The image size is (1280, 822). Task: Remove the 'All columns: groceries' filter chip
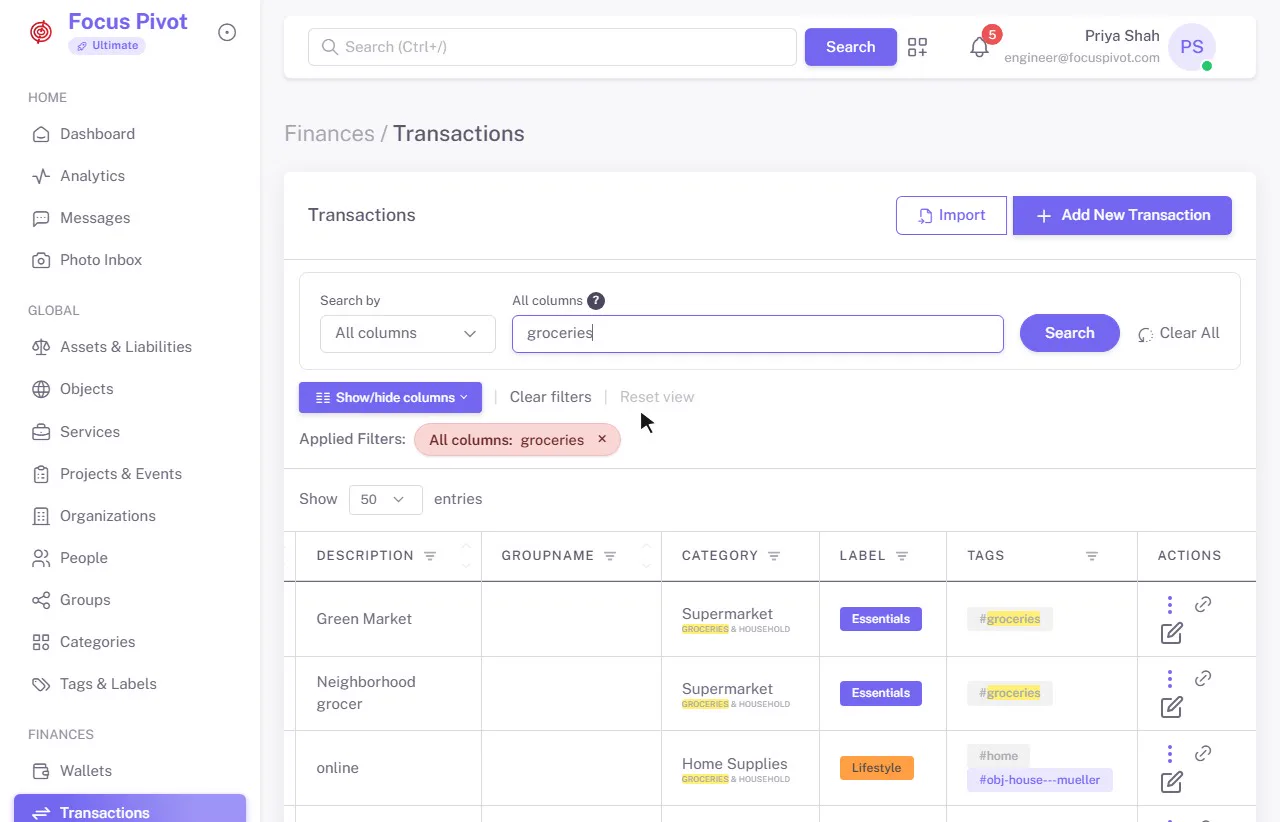click(602, 439)
